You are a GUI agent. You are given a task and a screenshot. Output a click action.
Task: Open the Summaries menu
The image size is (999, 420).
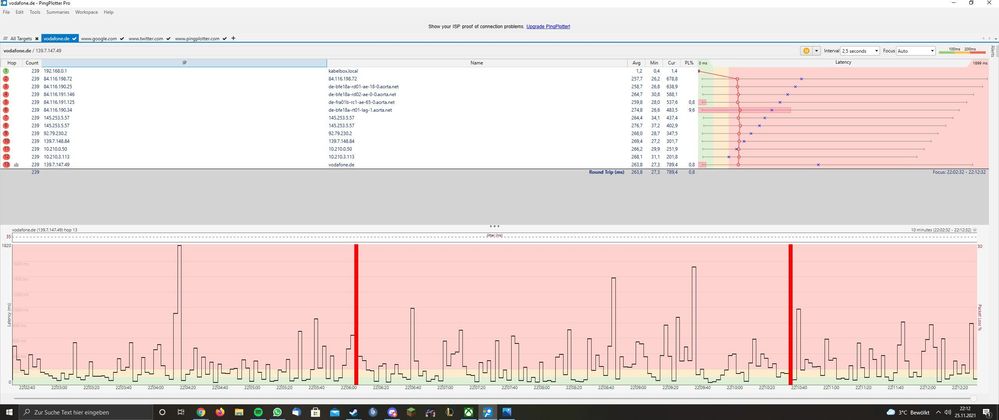pos(58,12)
